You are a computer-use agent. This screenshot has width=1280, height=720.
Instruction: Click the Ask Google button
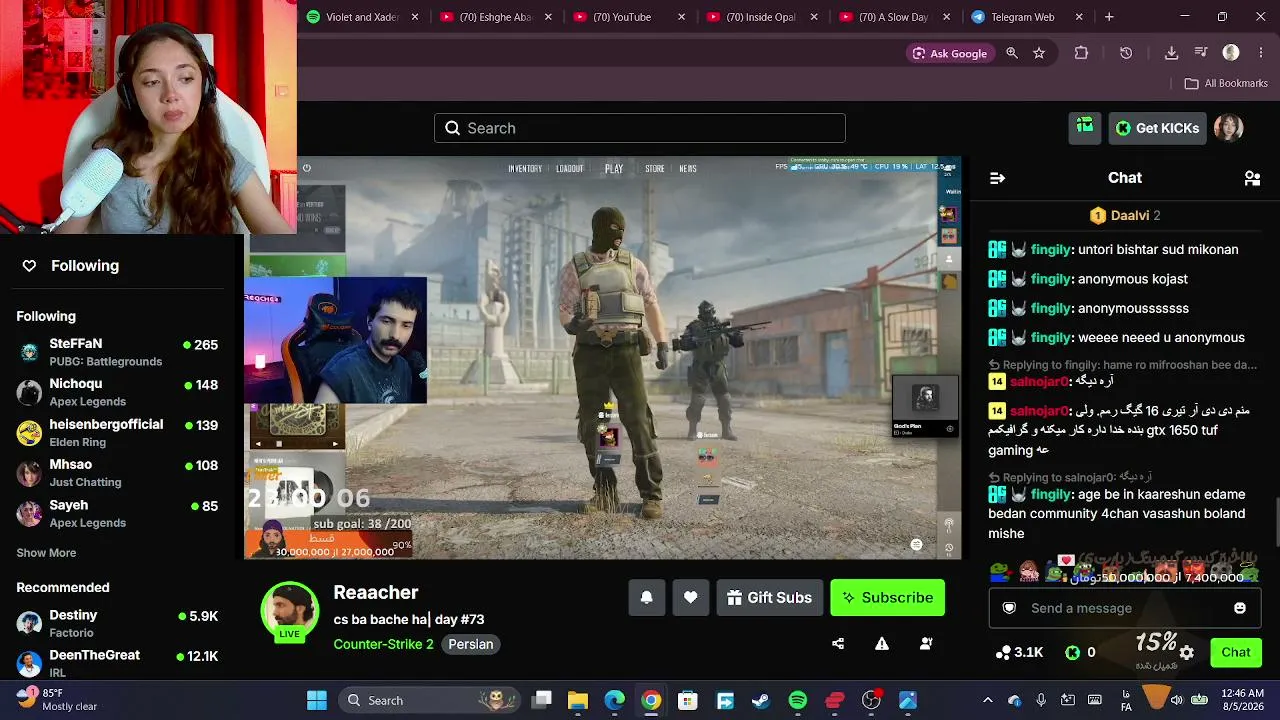pyautogui.click(x=949, y=53)
